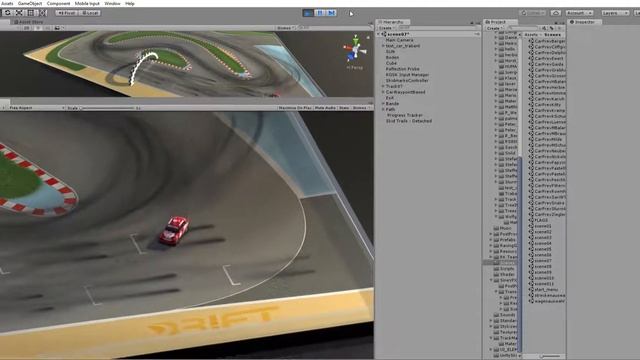640x360 pixels.
Task: Open the Free Aspect dropdown
Action: pyautogui.click(x=36, y=108)
